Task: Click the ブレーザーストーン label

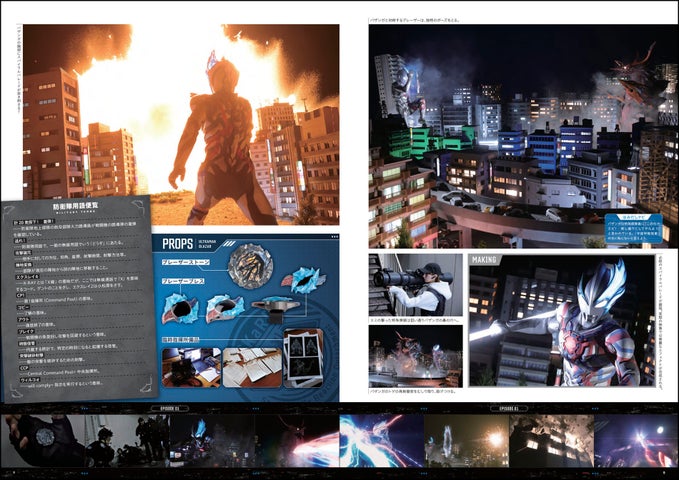Action: point(186,262)
